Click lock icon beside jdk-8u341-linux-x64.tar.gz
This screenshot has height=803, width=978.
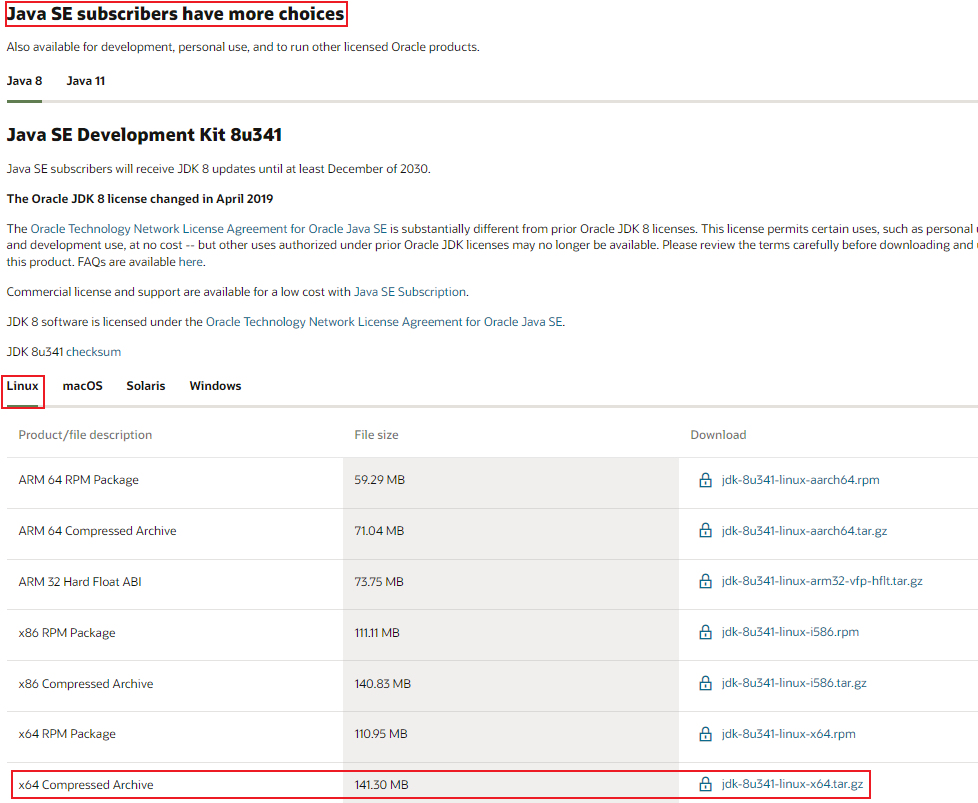point(705,784)
